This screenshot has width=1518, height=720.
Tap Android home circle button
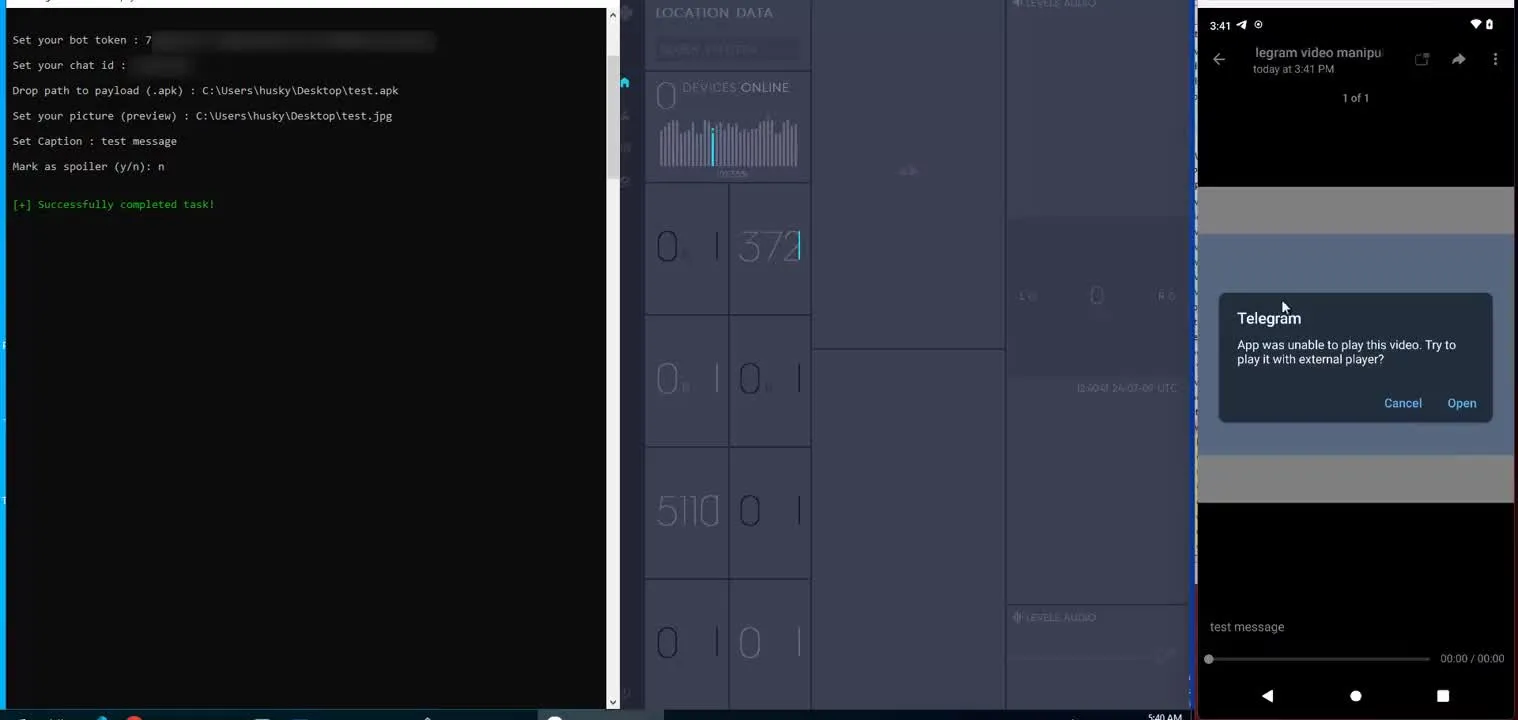tap(1356, 696)
